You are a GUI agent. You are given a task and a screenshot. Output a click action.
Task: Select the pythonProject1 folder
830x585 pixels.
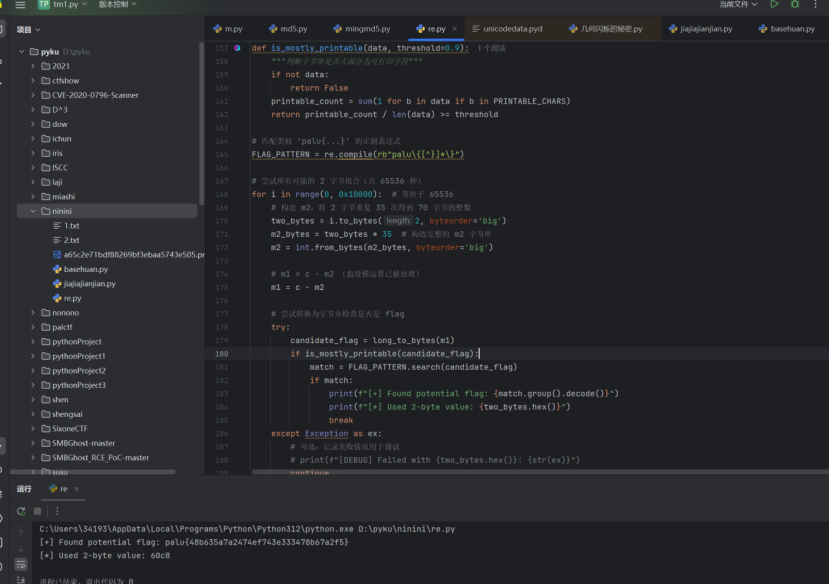tap(74, 356)
